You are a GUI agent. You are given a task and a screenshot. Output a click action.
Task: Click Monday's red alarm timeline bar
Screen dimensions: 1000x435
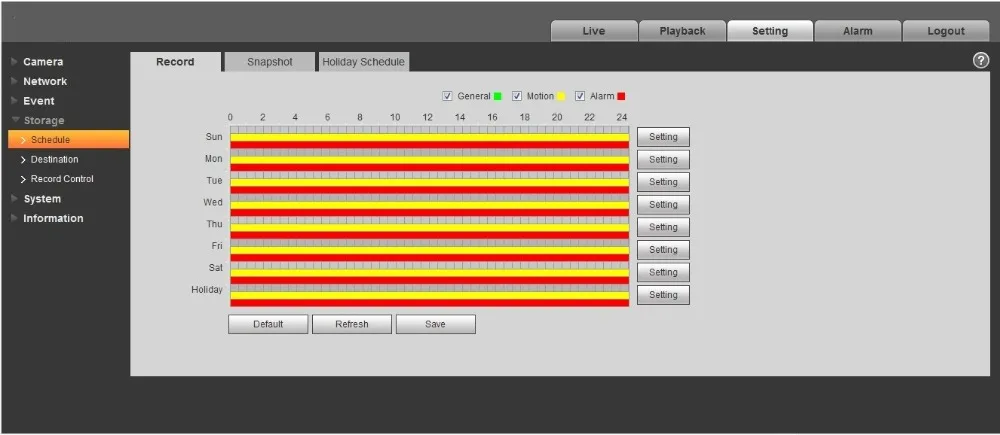[x=429, y=168]
